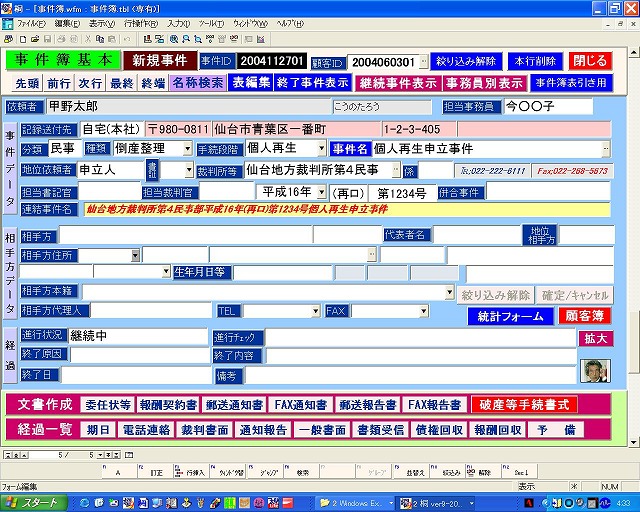Expand the 平成16年 year dropdown

(320, 192)
